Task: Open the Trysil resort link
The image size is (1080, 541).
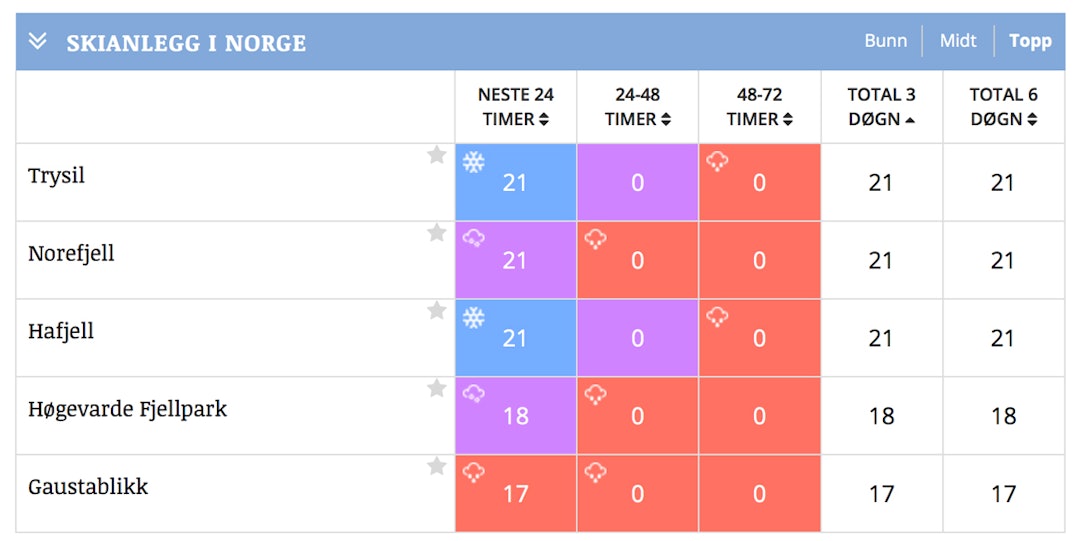Action: pyautogui.click(x=57, y=176)
